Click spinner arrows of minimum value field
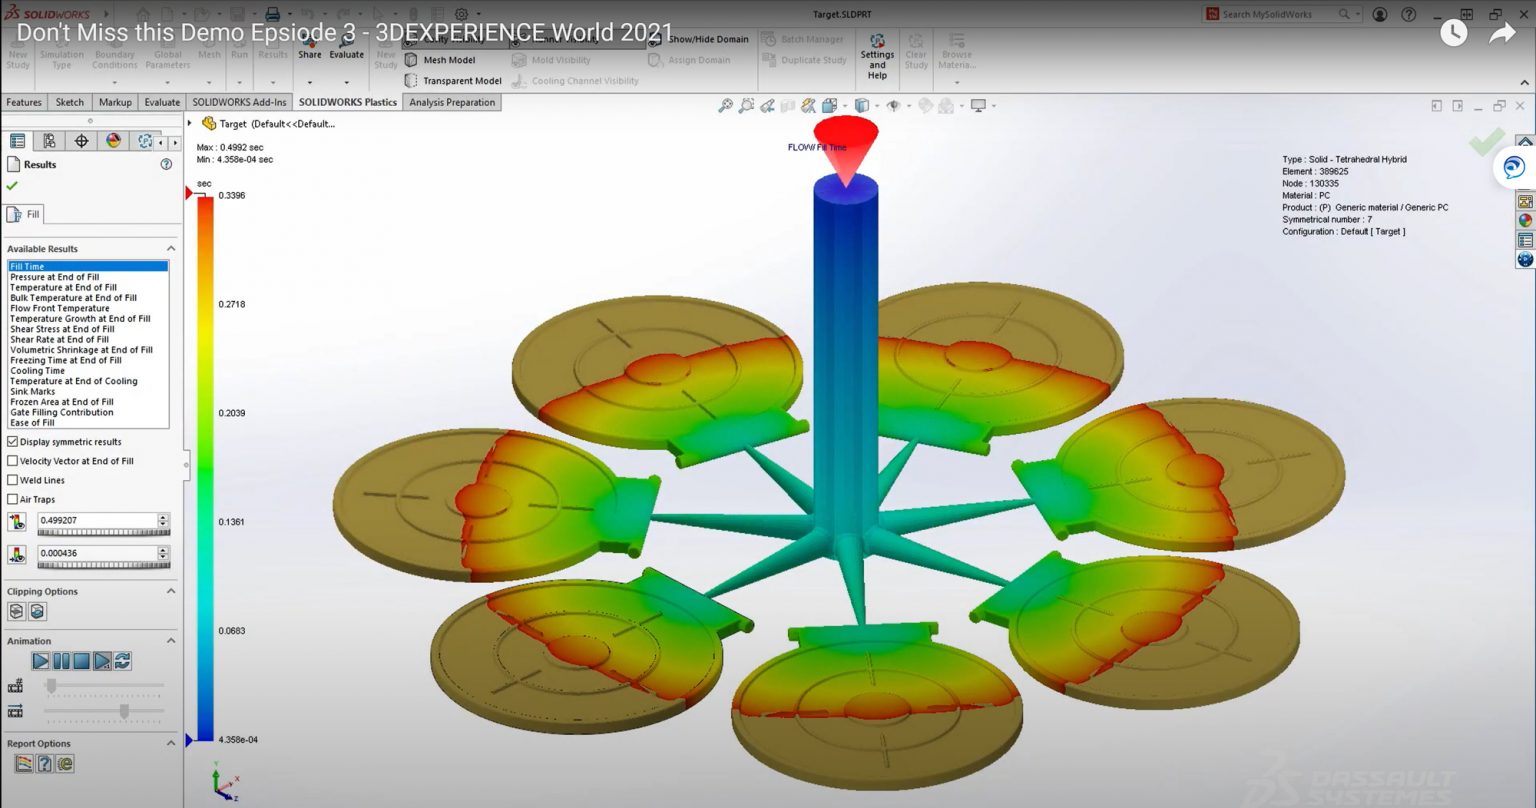The image size is (1536, 808). click(164, 552)
